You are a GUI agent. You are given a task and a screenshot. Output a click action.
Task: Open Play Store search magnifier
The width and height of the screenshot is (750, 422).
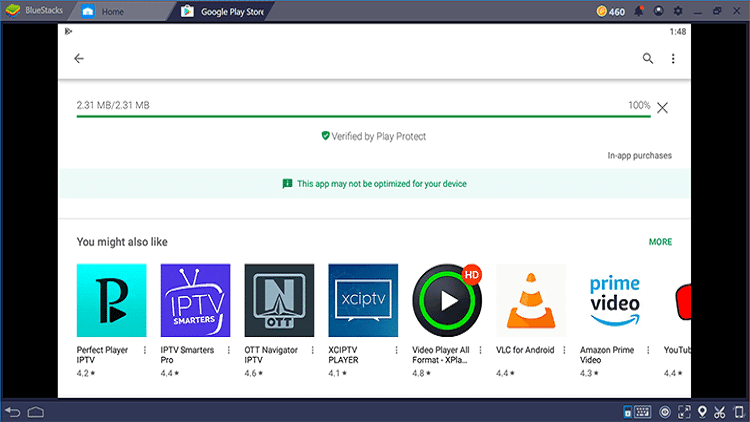pos(648,58)
